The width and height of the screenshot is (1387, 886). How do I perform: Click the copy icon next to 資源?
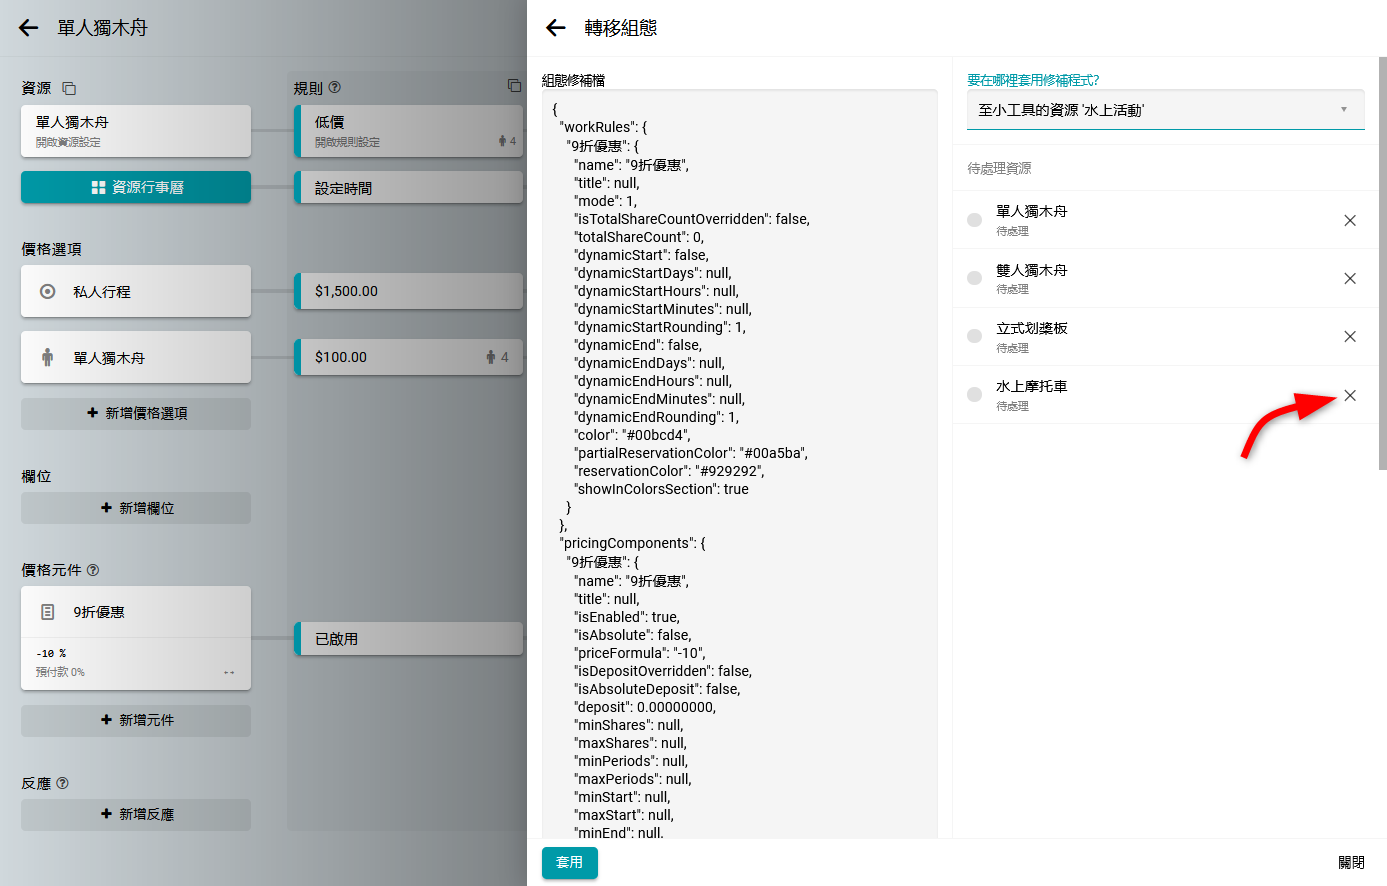69,88
